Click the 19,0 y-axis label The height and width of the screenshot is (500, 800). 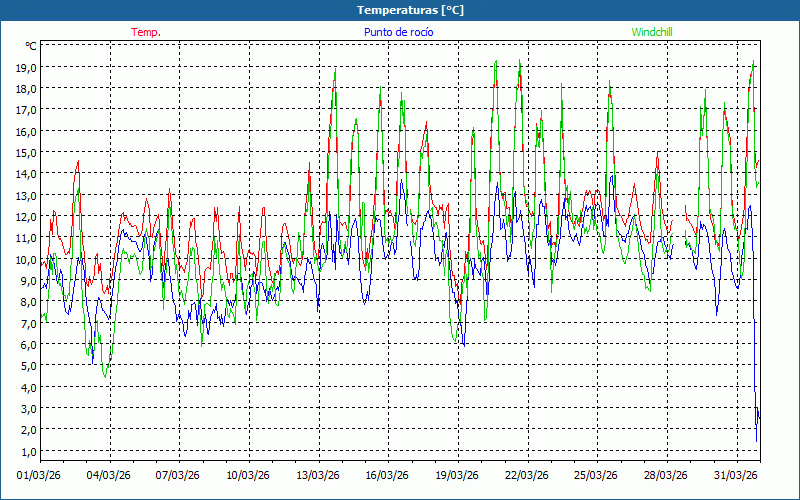coord(26,67)
